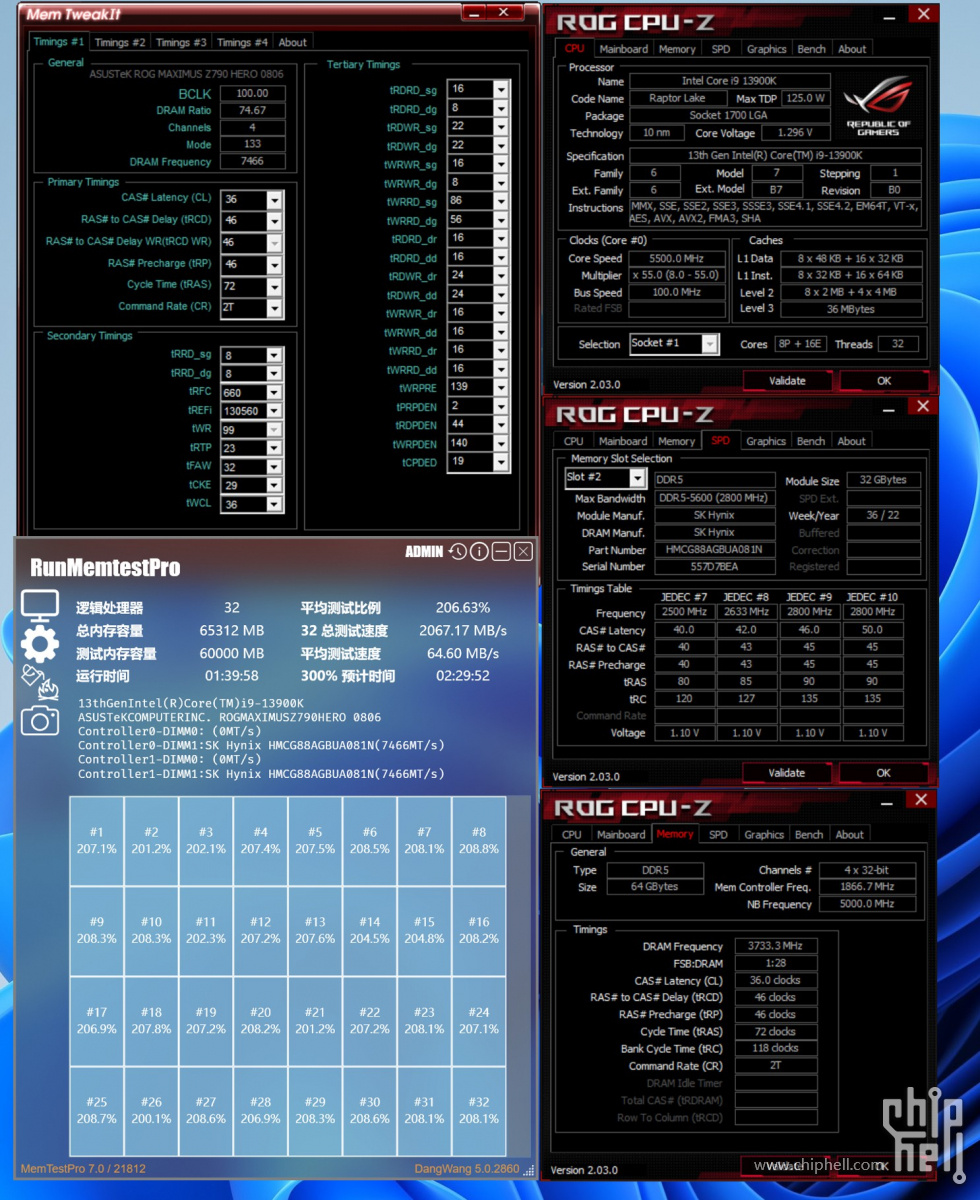Click the 206.63% average coverage value
This screenshot has width=980, height=1200.
point(463,608)
